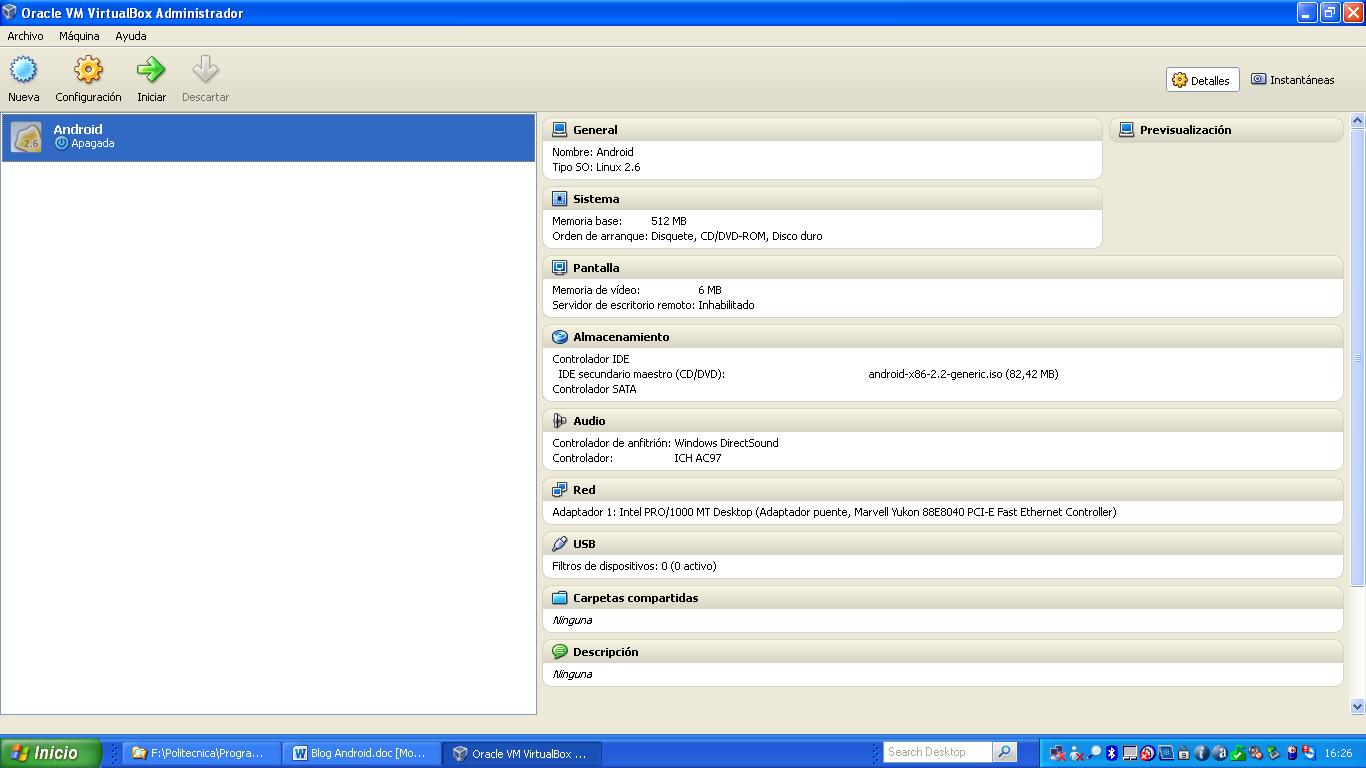The height and width of the screenshot is (768, 1366).
Task: Click the USB section icon
Action: click(x=560, y=544)
